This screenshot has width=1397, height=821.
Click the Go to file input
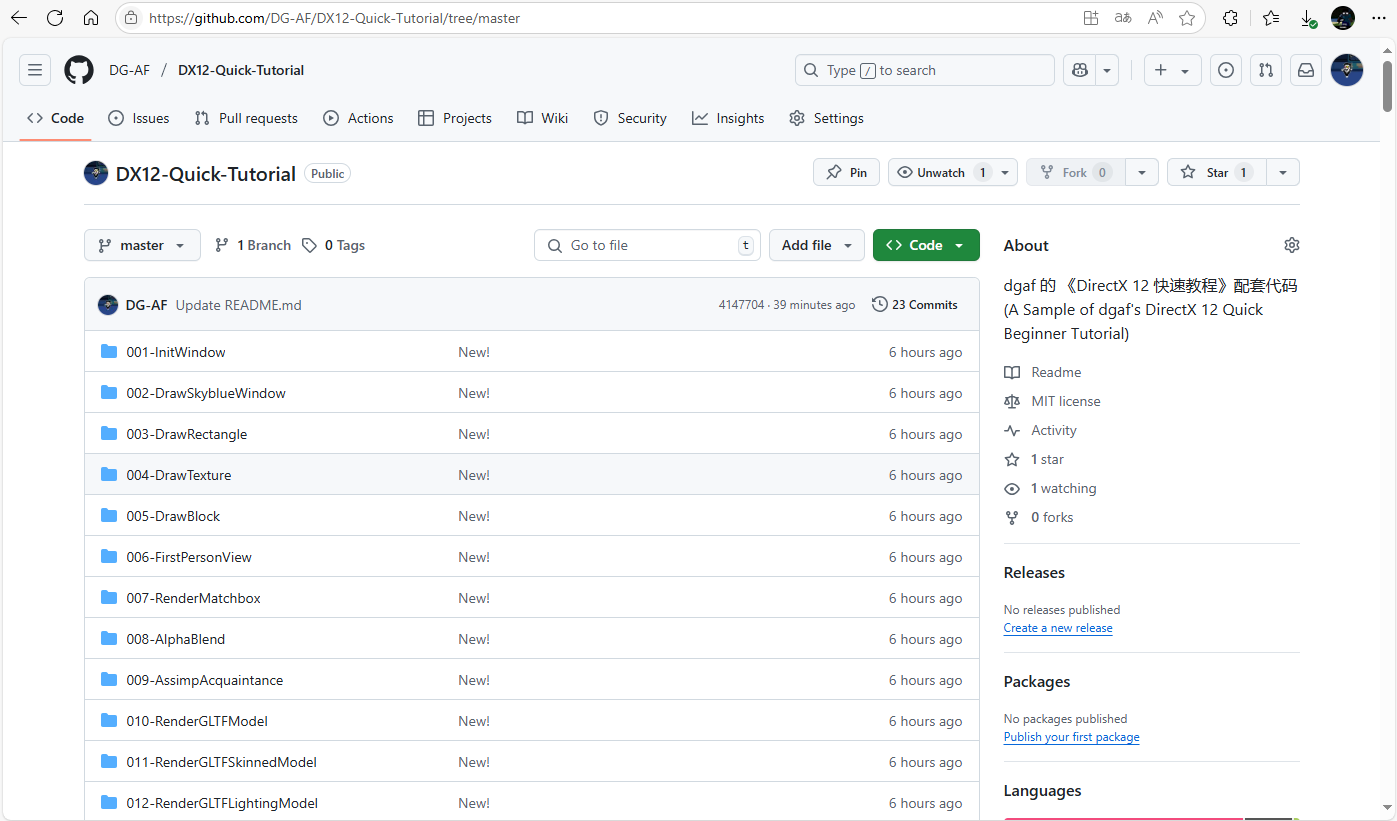tap(648, 245)
